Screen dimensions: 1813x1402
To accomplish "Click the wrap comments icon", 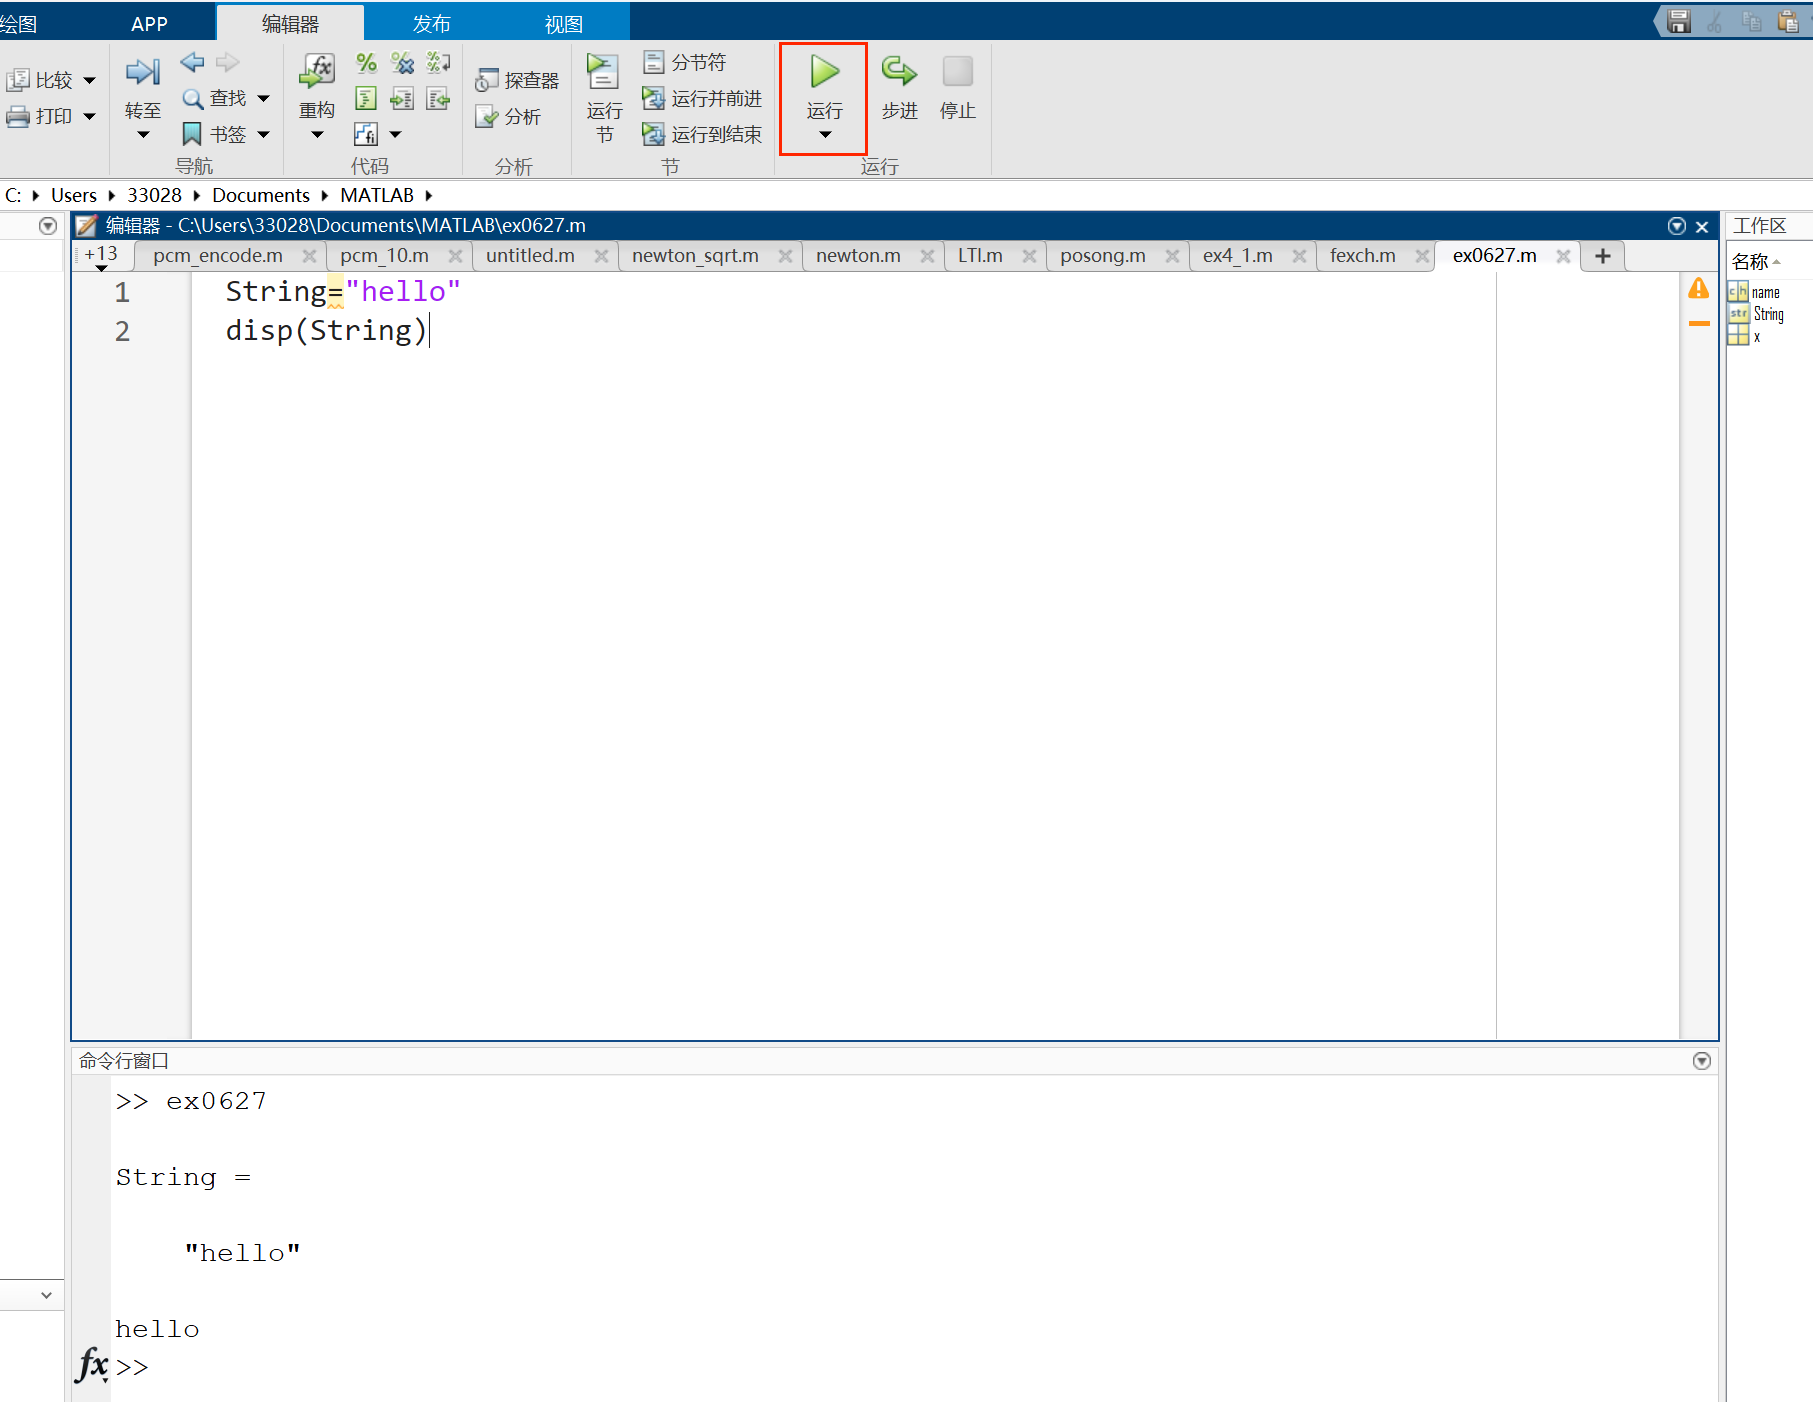I will tap(438, 63).
